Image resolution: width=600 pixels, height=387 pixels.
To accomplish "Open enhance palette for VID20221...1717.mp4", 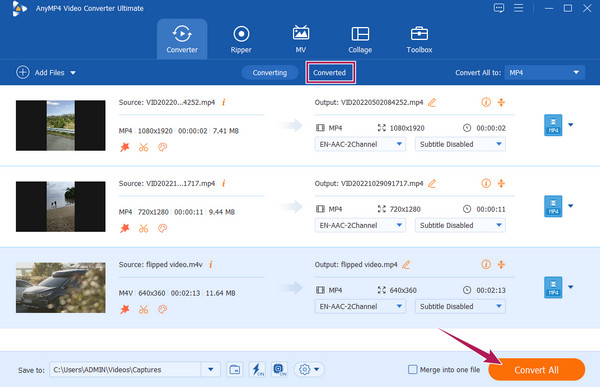I will pyautogui.click(x=163, y=228).
